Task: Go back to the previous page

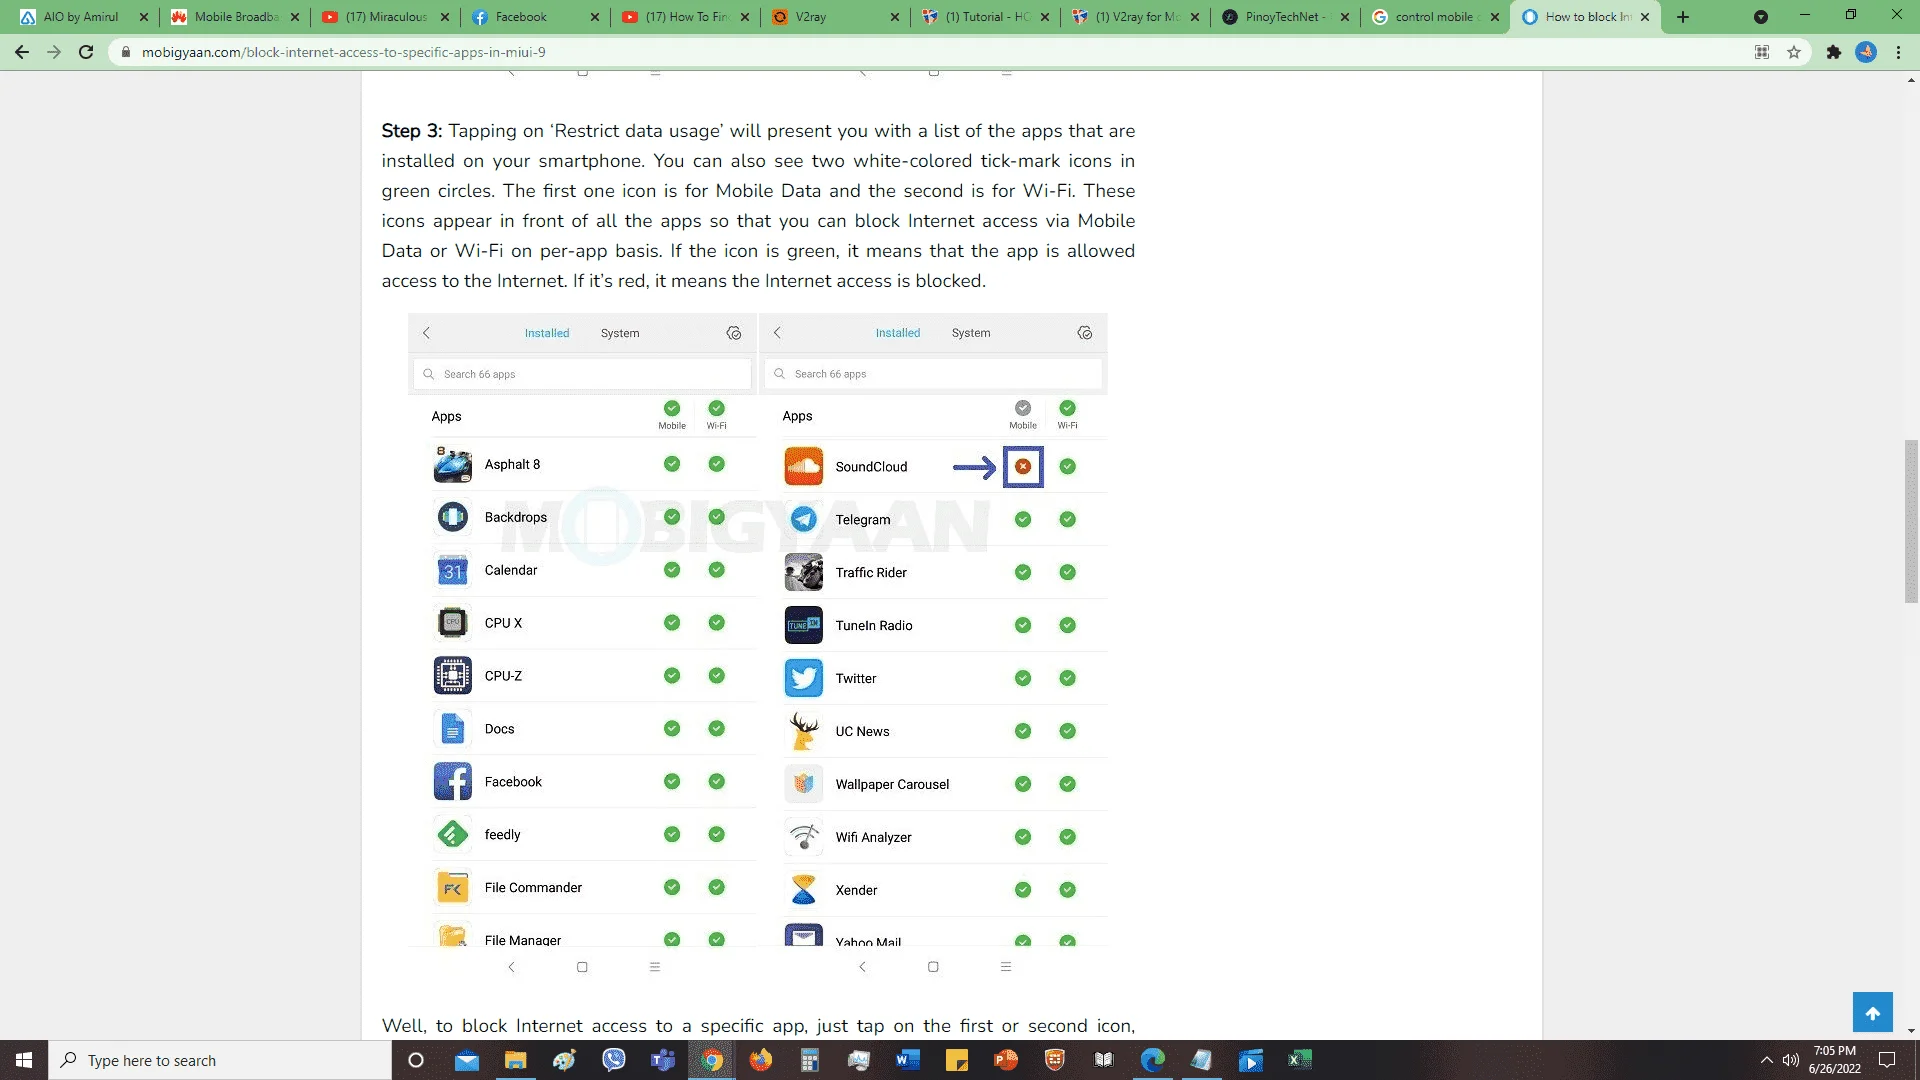Action: tap(22, 52)
